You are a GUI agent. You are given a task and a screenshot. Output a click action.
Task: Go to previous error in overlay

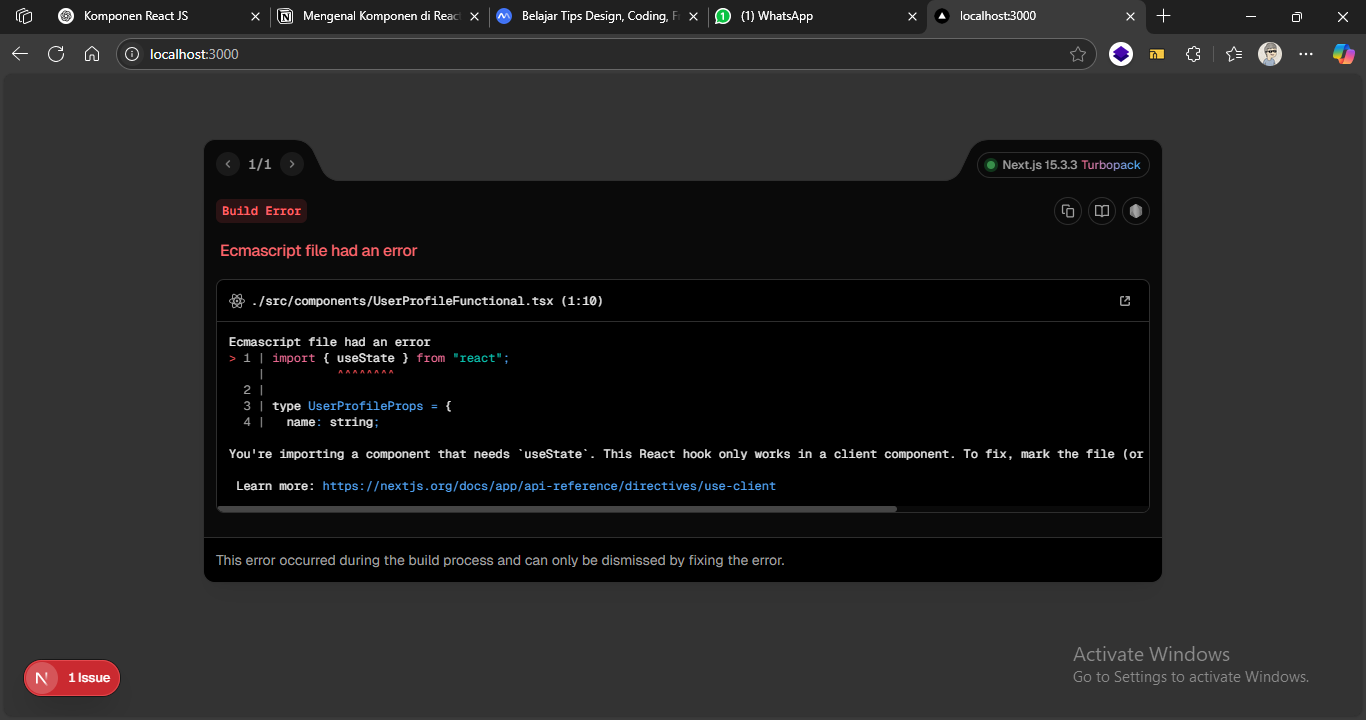(228, 164)
